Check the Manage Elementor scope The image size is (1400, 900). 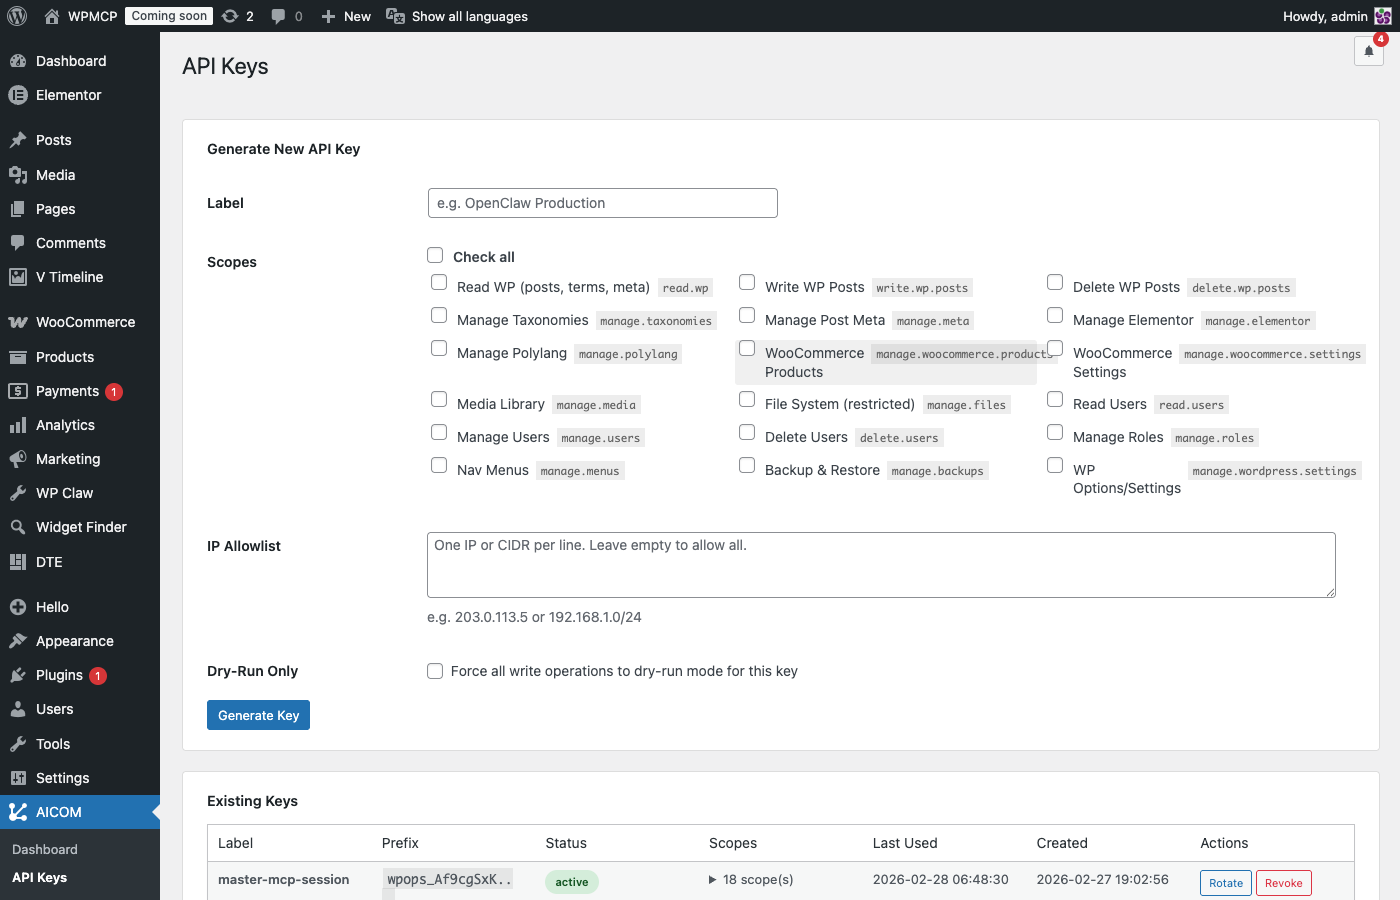pos(1055,314)
